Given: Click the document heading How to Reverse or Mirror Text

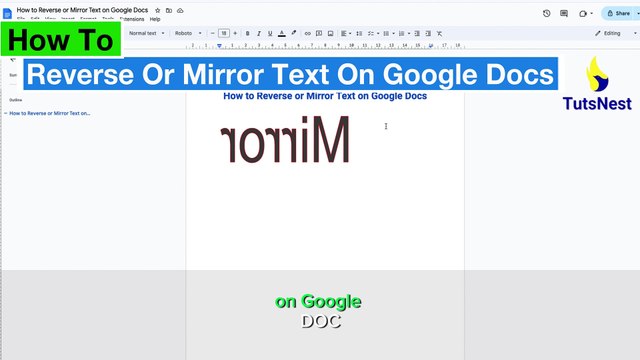Looking at the screenshot, I should 325,96.
